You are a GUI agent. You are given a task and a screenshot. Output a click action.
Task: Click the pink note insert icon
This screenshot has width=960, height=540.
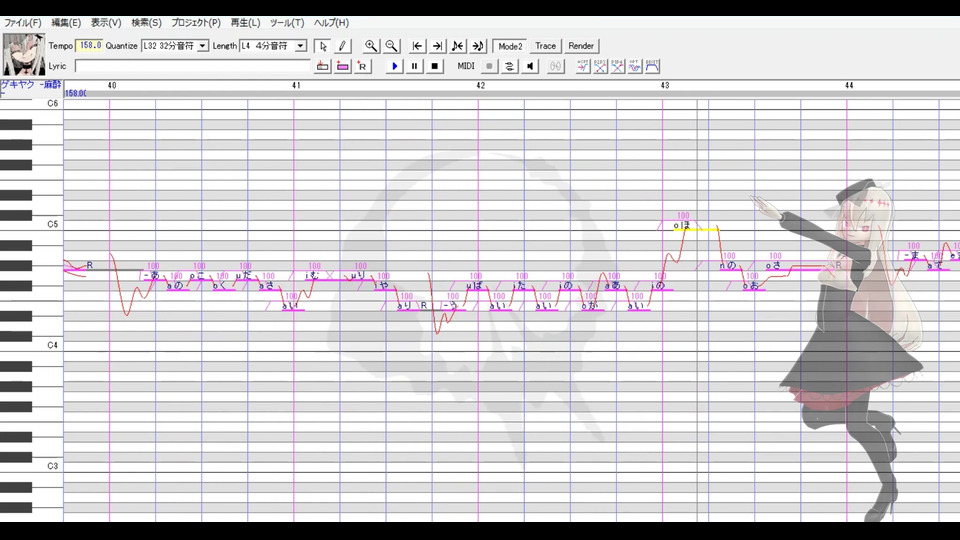point(343,66)
